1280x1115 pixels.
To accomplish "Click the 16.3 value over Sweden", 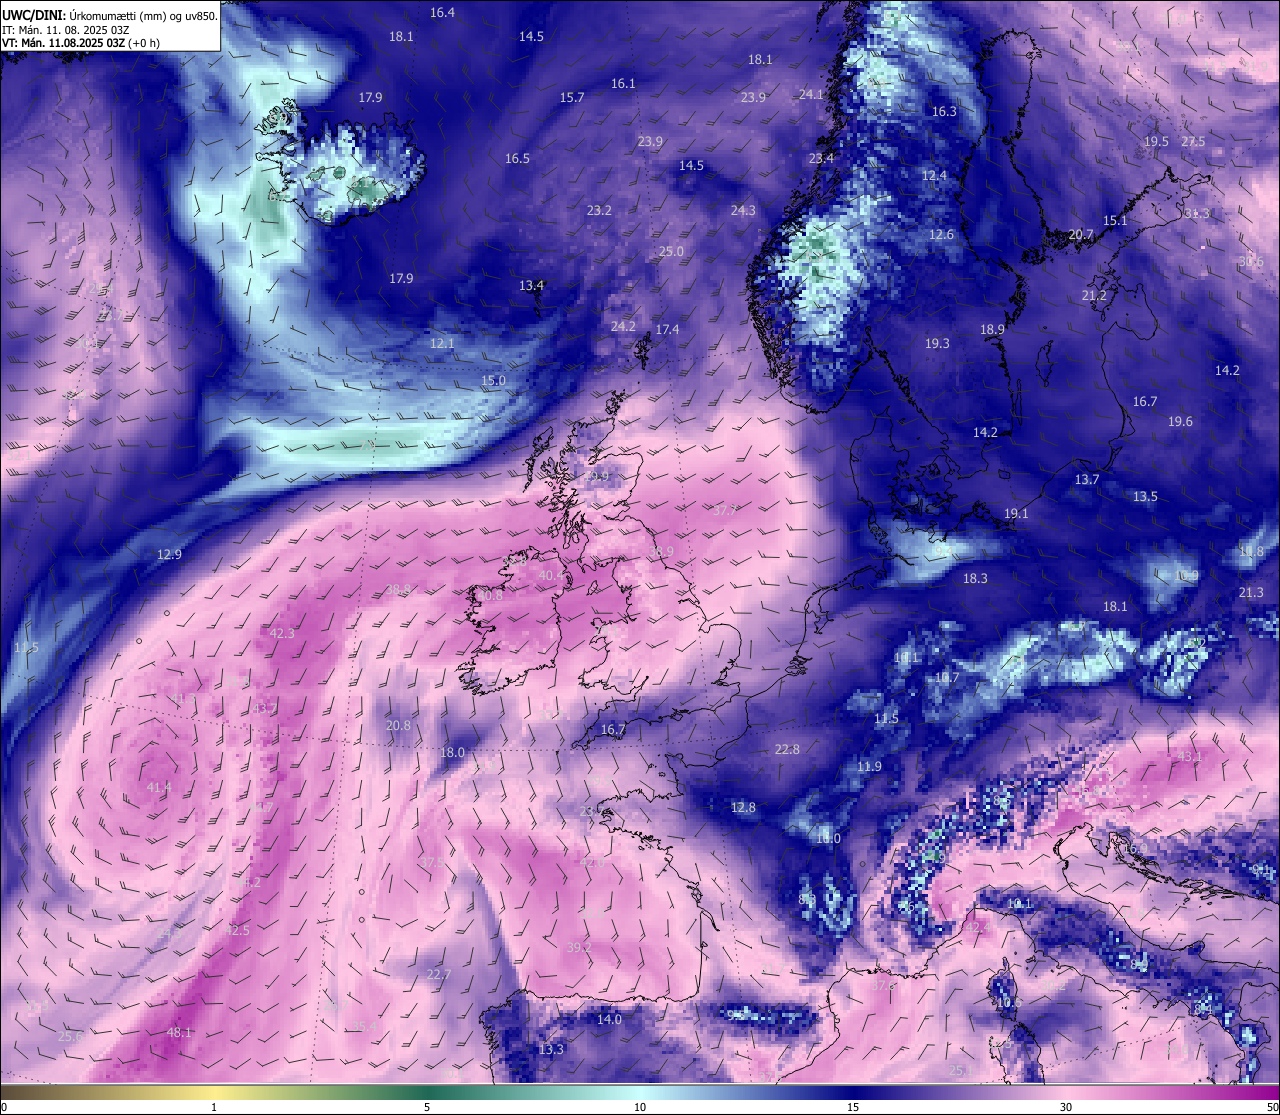I will point(944,111).
